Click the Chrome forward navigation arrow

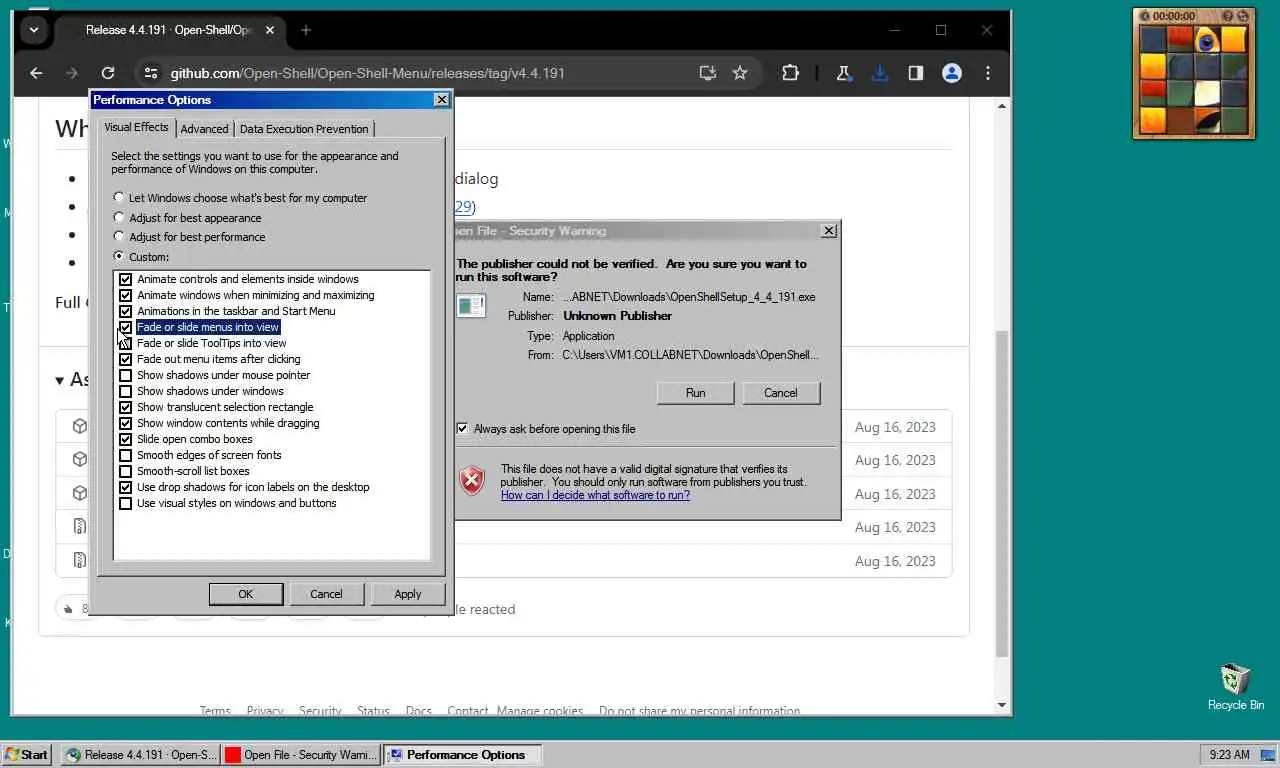click(x=72, y=73)
